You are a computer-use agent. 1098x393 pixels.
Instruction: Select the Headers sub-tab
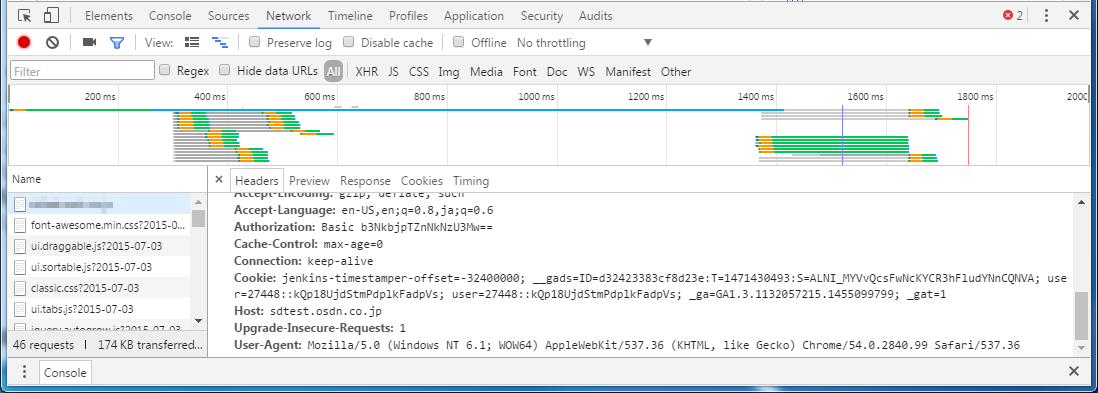[x=256, y=181]
